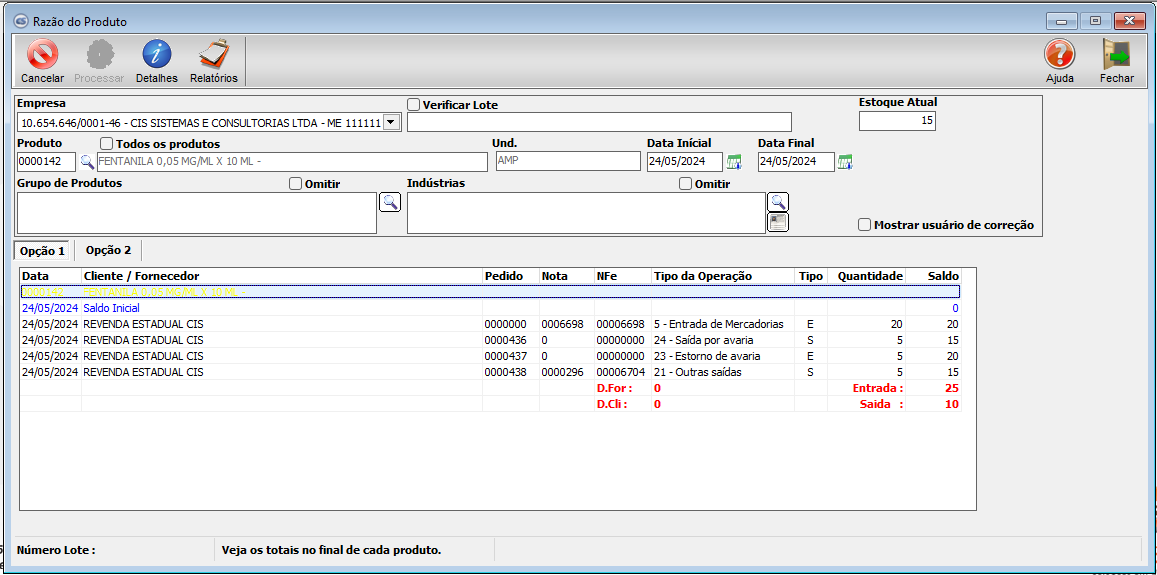Enable Mostrar usuário de correção checkbox
Screen dimensions: 1157x575
865,225
